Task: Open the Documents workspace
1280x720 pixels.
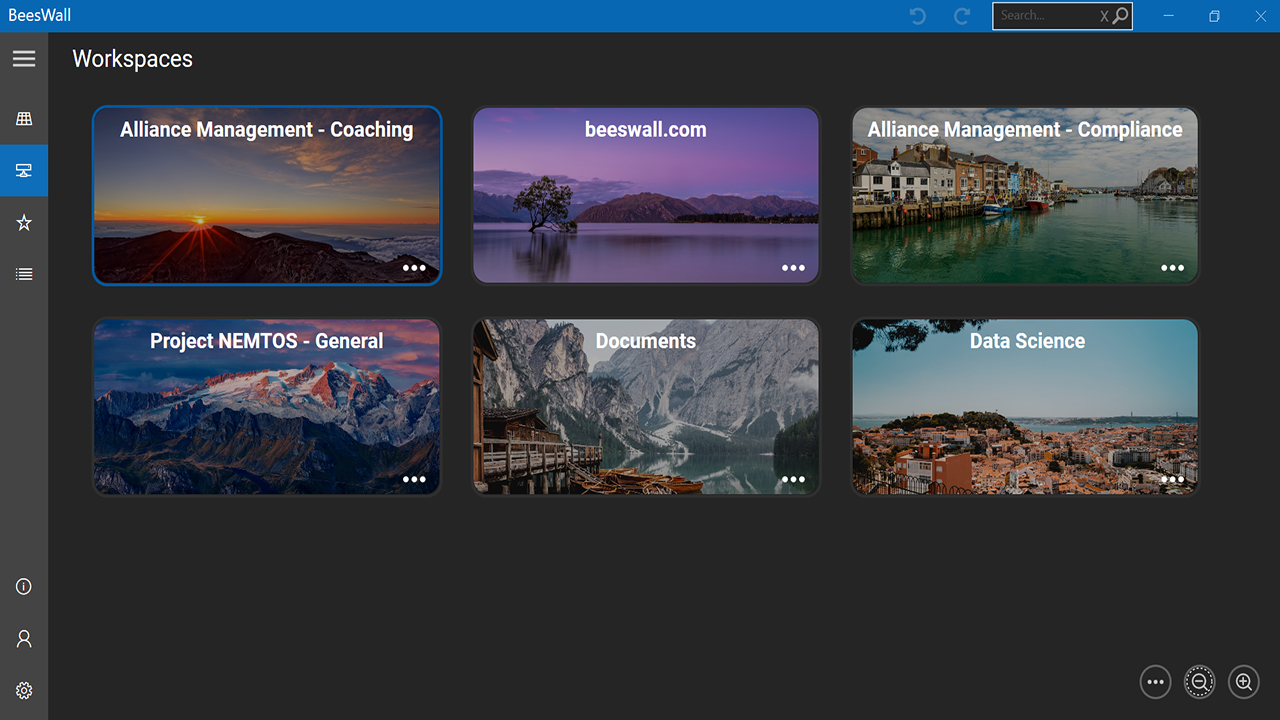Action: (x=646, y=407)
